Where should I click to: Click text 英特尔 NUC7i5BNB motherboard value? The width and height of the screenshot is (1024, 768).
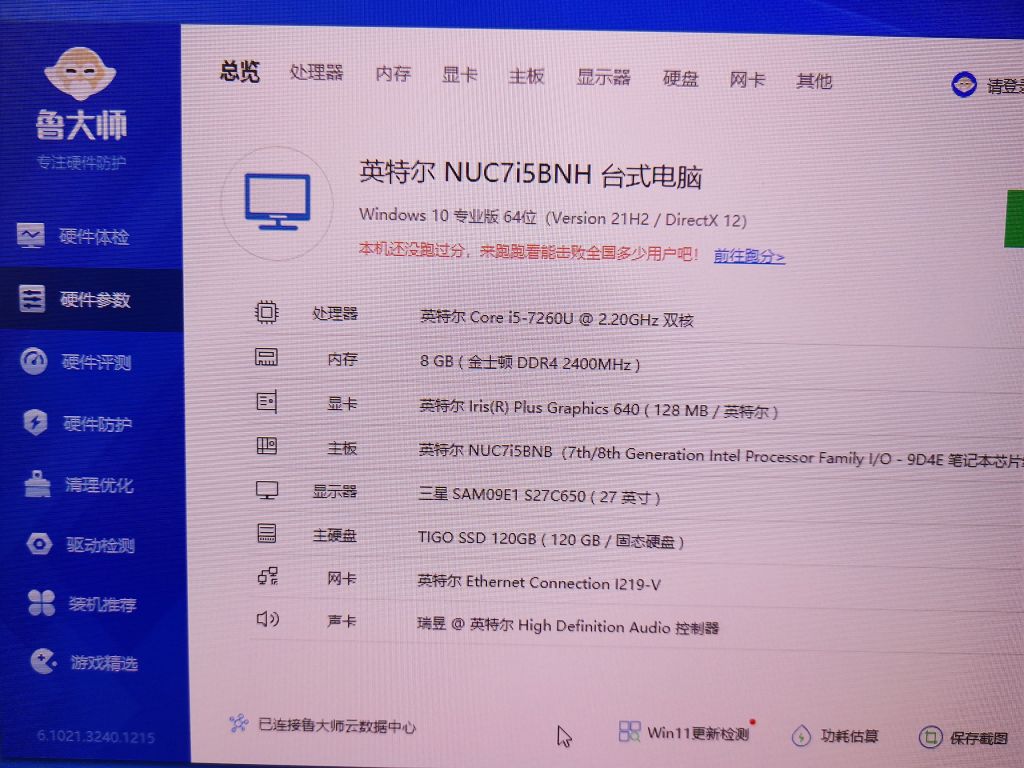coord(485,451)
